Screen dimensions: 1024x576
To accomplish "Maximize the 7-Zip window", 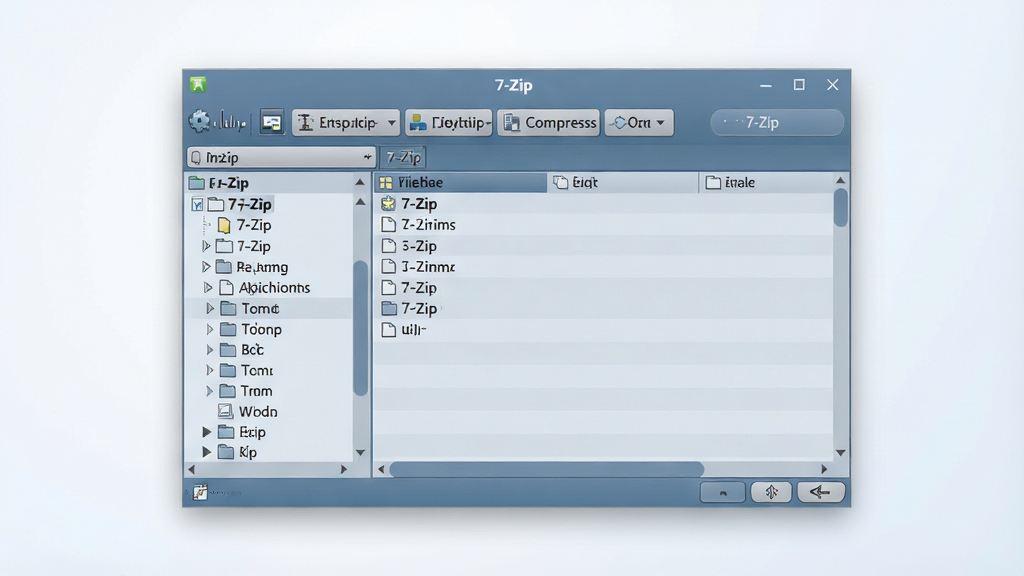I will click(x=799, y=85).
